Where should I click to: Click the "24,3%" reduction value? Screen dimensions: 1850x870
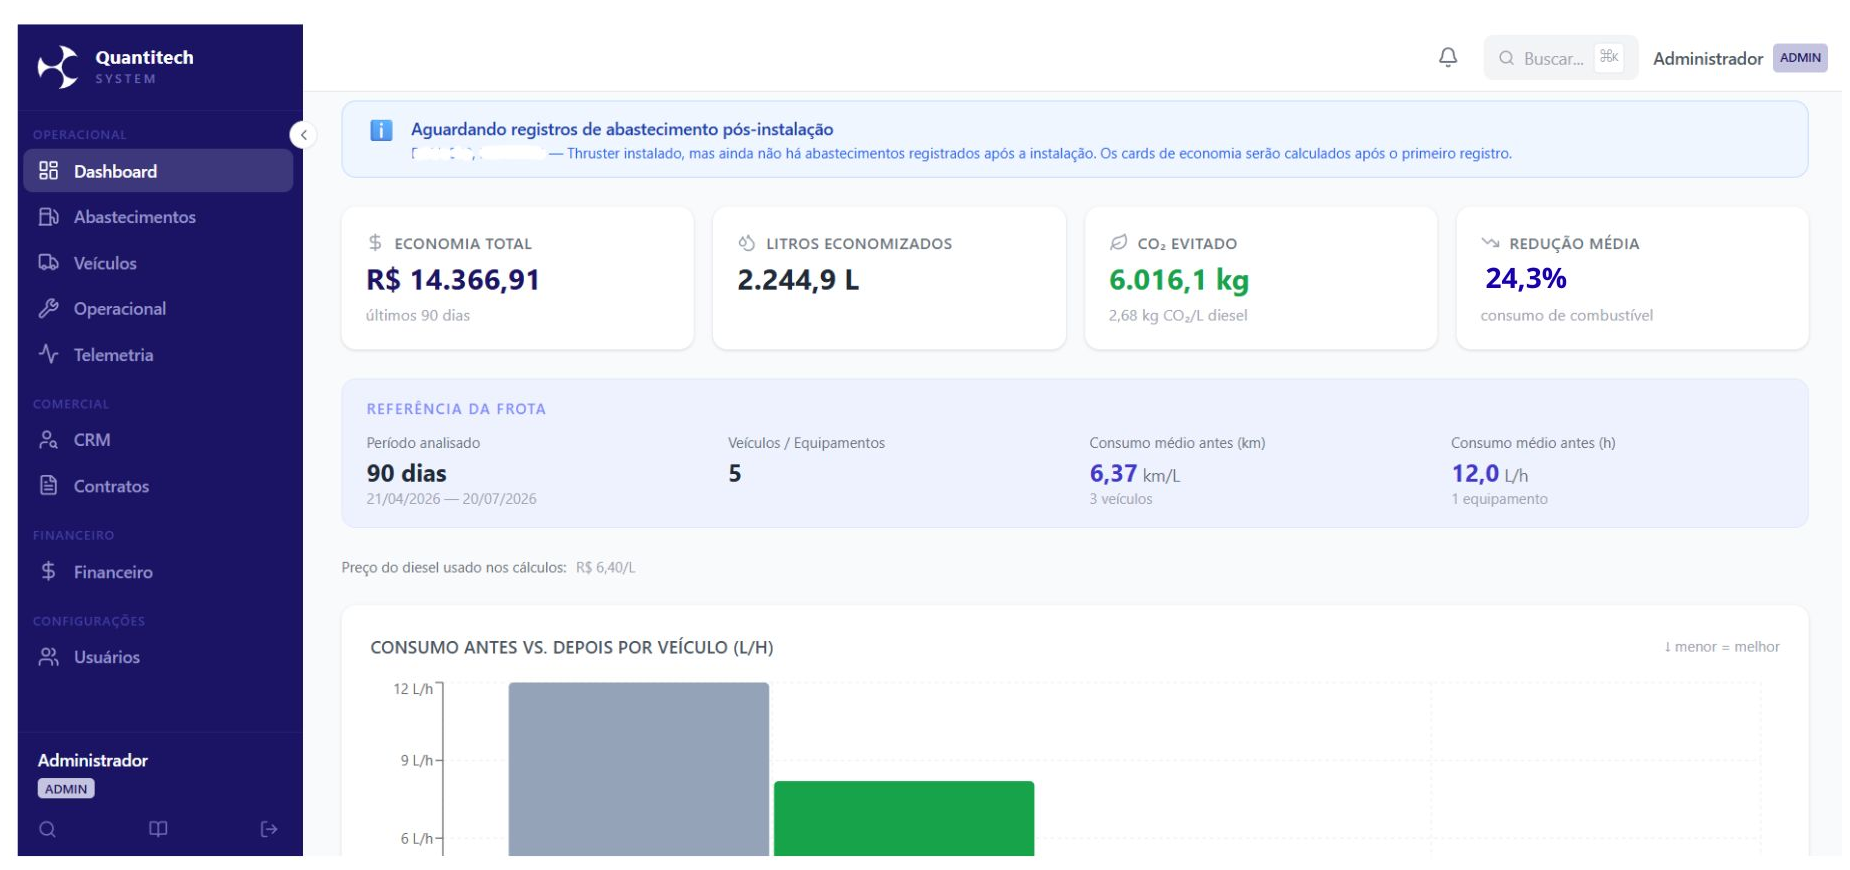pyautogui.click(x=1525, y=278)
